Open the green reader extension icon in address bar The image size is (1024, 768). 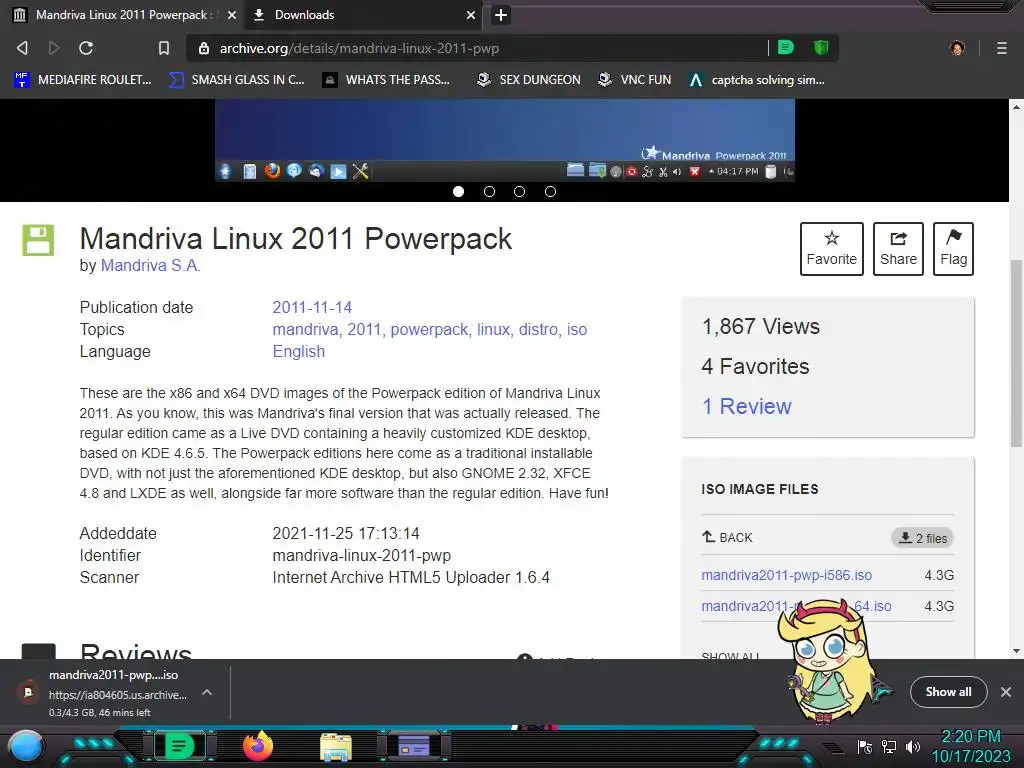(786, 48)
